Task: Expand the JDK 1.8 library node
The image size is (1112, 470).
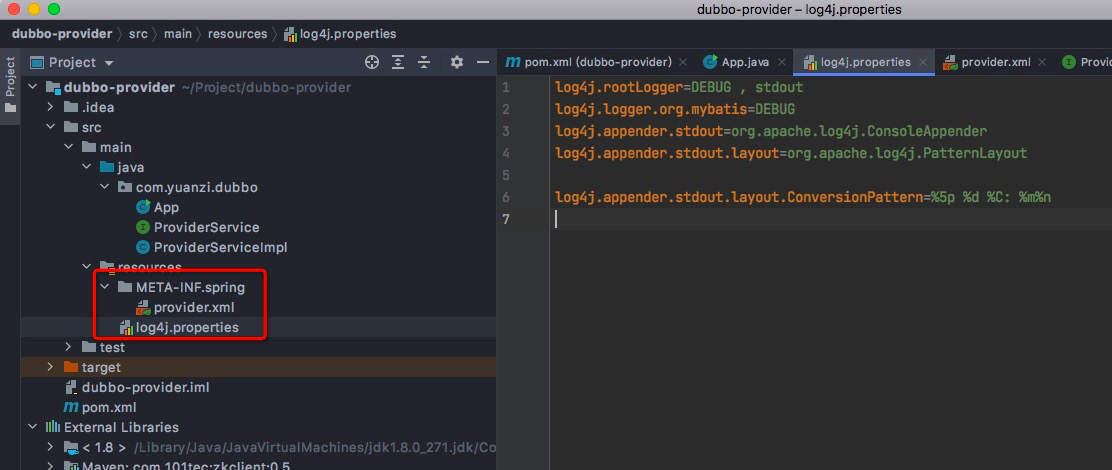Action: (50, 447)
